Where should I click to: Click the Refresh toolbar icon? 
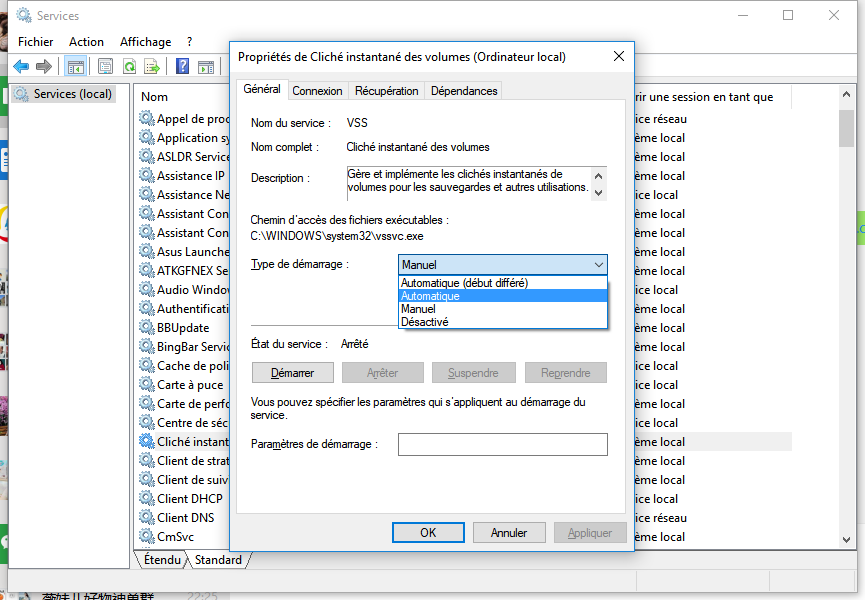(x=129, y=67)
